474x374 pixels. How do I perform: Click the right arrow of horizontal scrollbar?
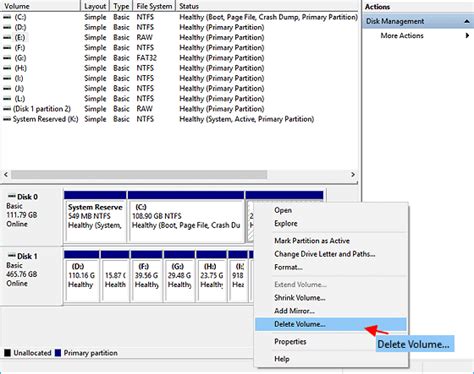click(353, 174)
